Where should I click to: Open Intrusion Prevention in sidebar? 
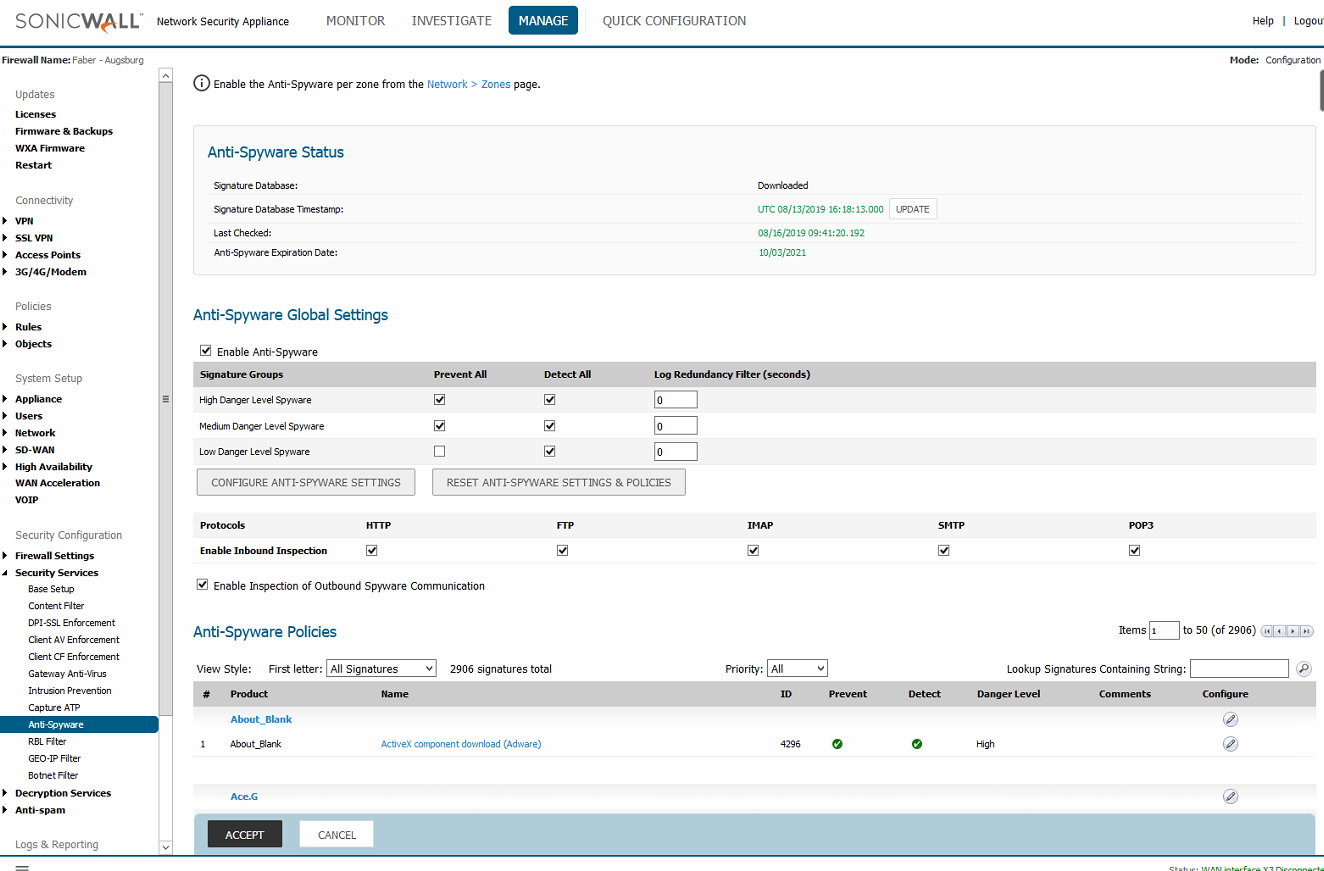point(70,690)
